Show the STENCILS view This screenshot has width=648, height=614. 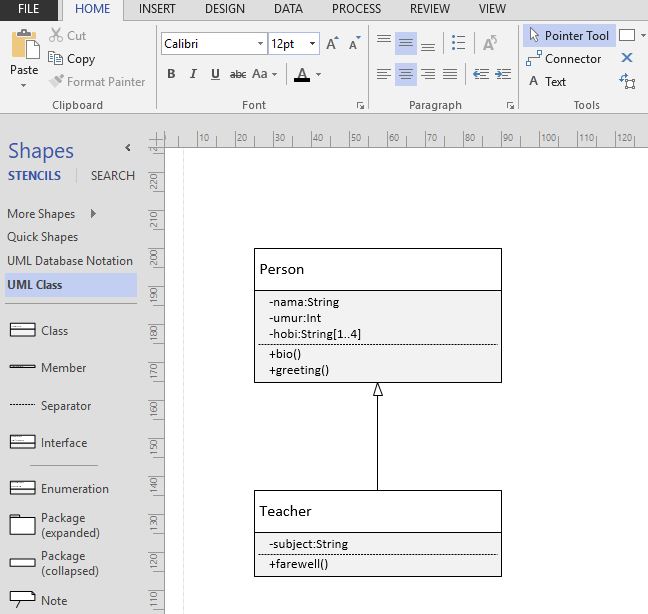pyautogui.click(x=34, y=176)
